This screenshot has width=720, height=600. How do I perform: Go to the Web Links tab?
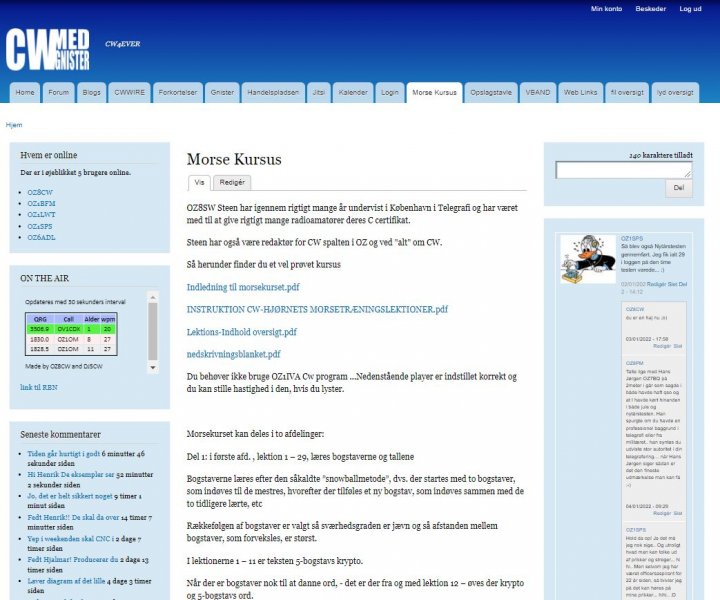580,93
